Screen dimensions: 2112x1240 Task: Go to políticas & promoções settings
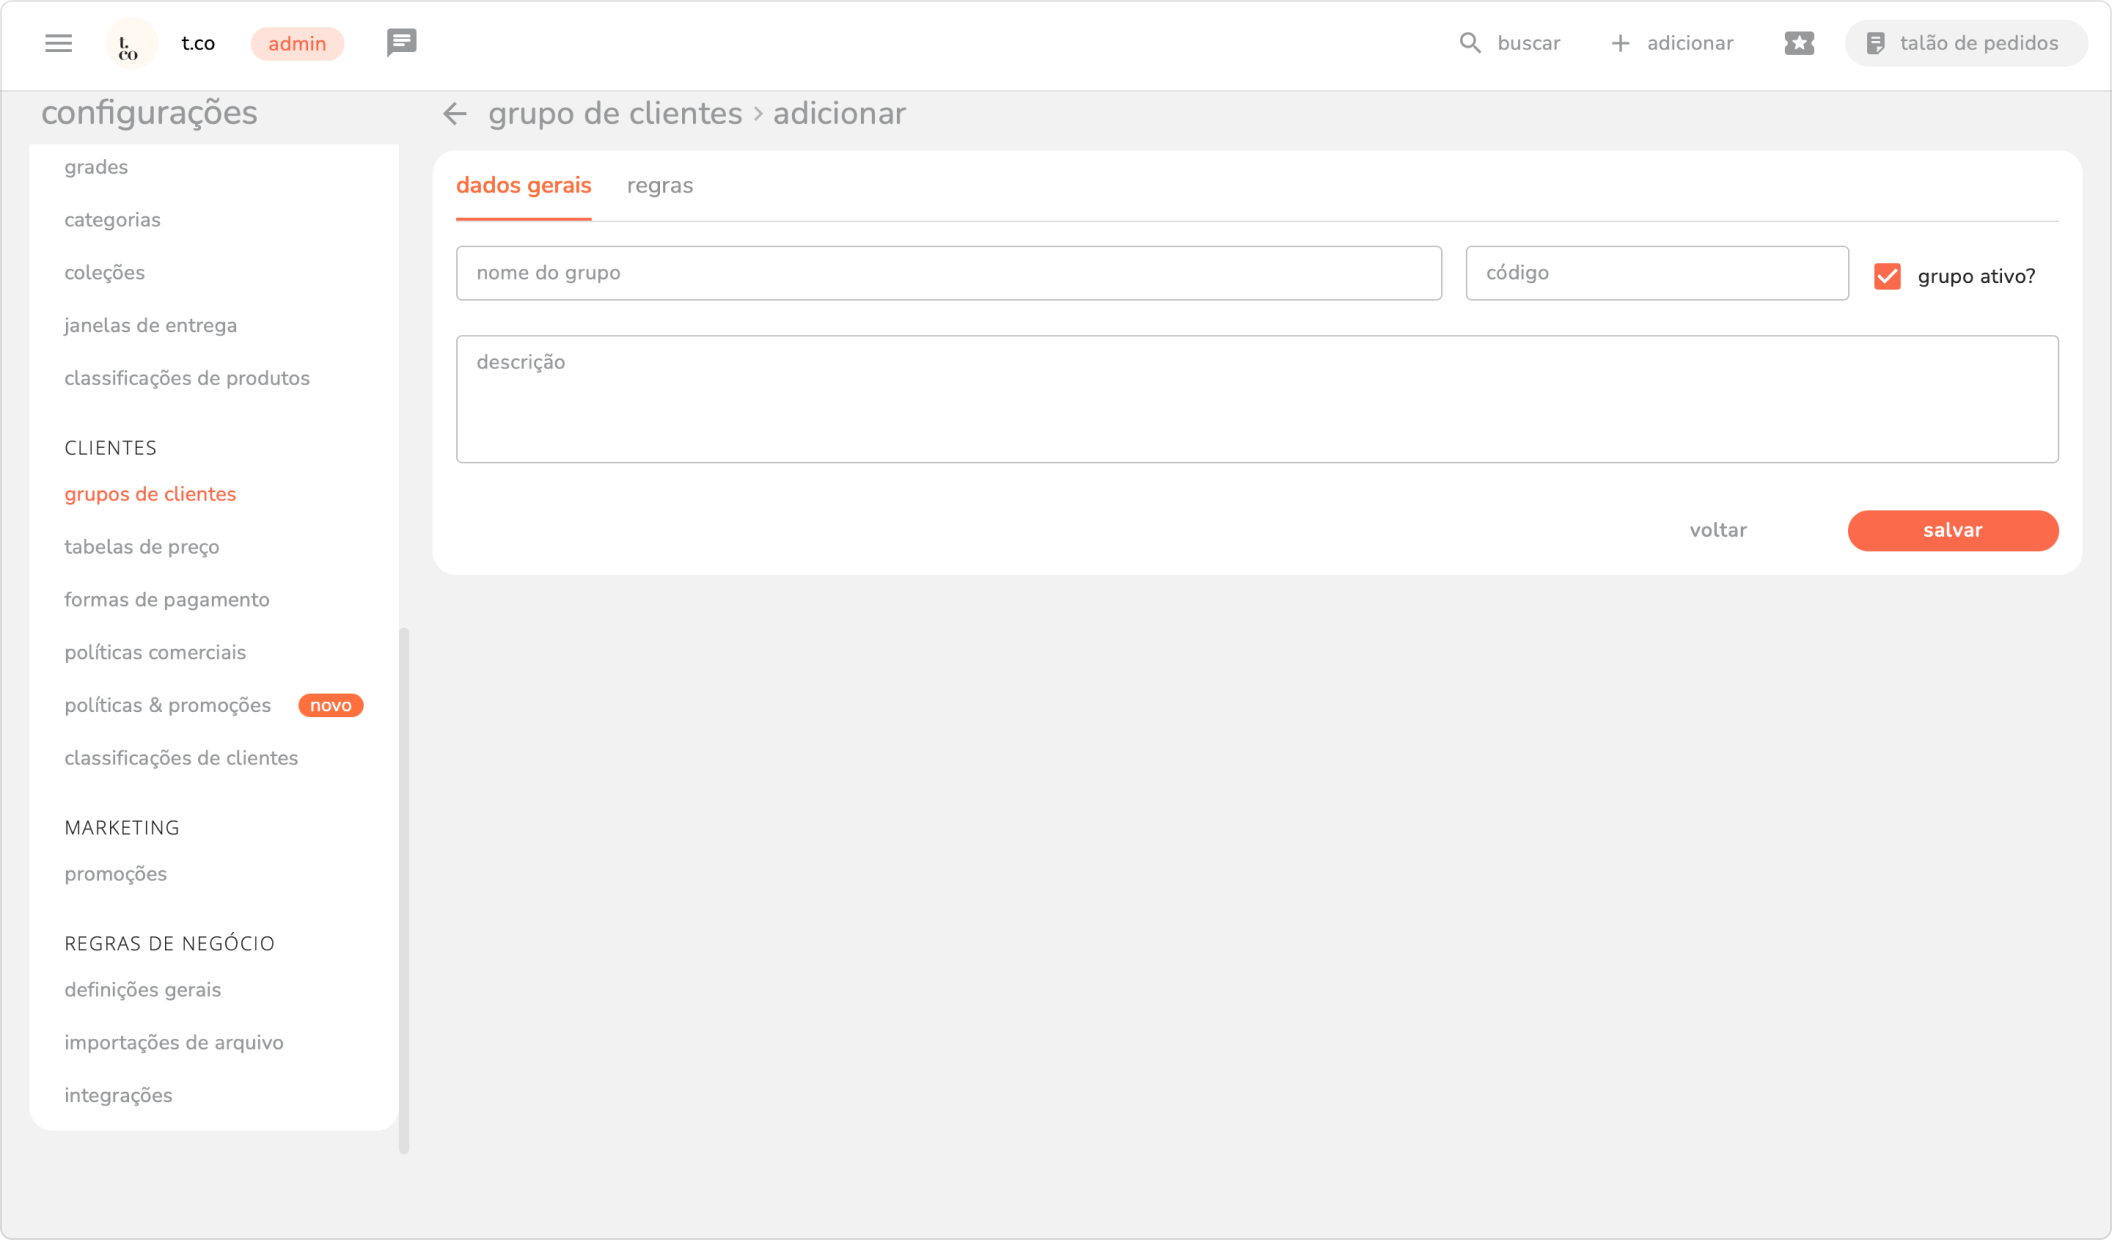click(168, 705)
